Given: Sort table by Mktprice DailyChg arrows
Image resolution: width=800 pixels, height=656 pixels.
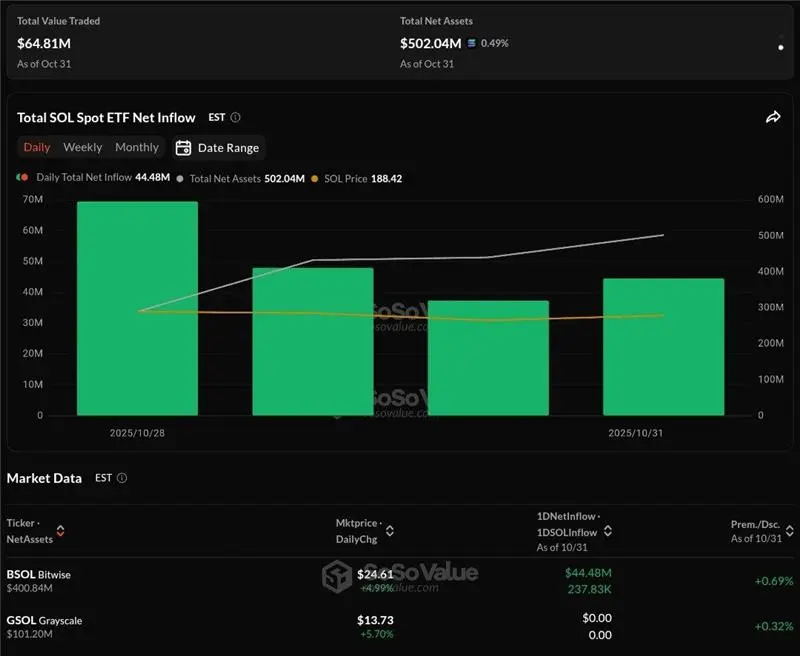Looking at the screenshot, I should pos(389,531).
